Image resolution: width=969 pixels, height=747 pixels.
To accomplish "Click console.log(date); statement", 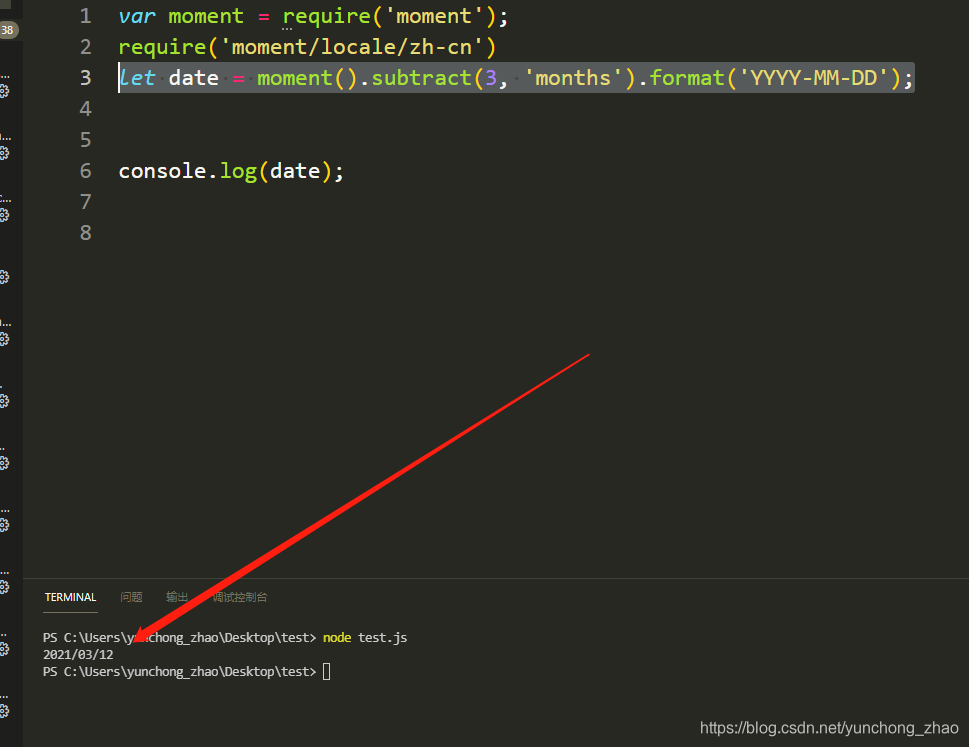I will click(231, 171).
